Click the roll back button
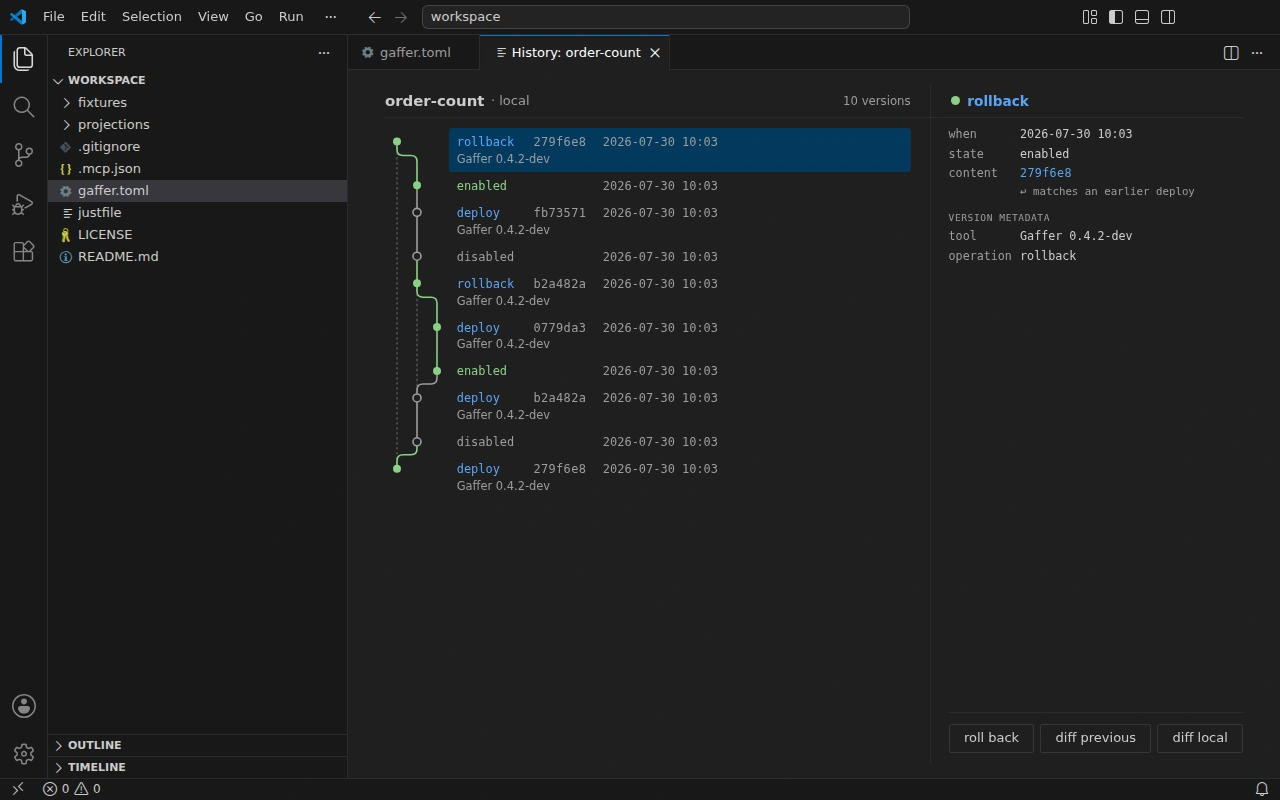Viewport: 1280px width, 800px height. click(991, 738)
